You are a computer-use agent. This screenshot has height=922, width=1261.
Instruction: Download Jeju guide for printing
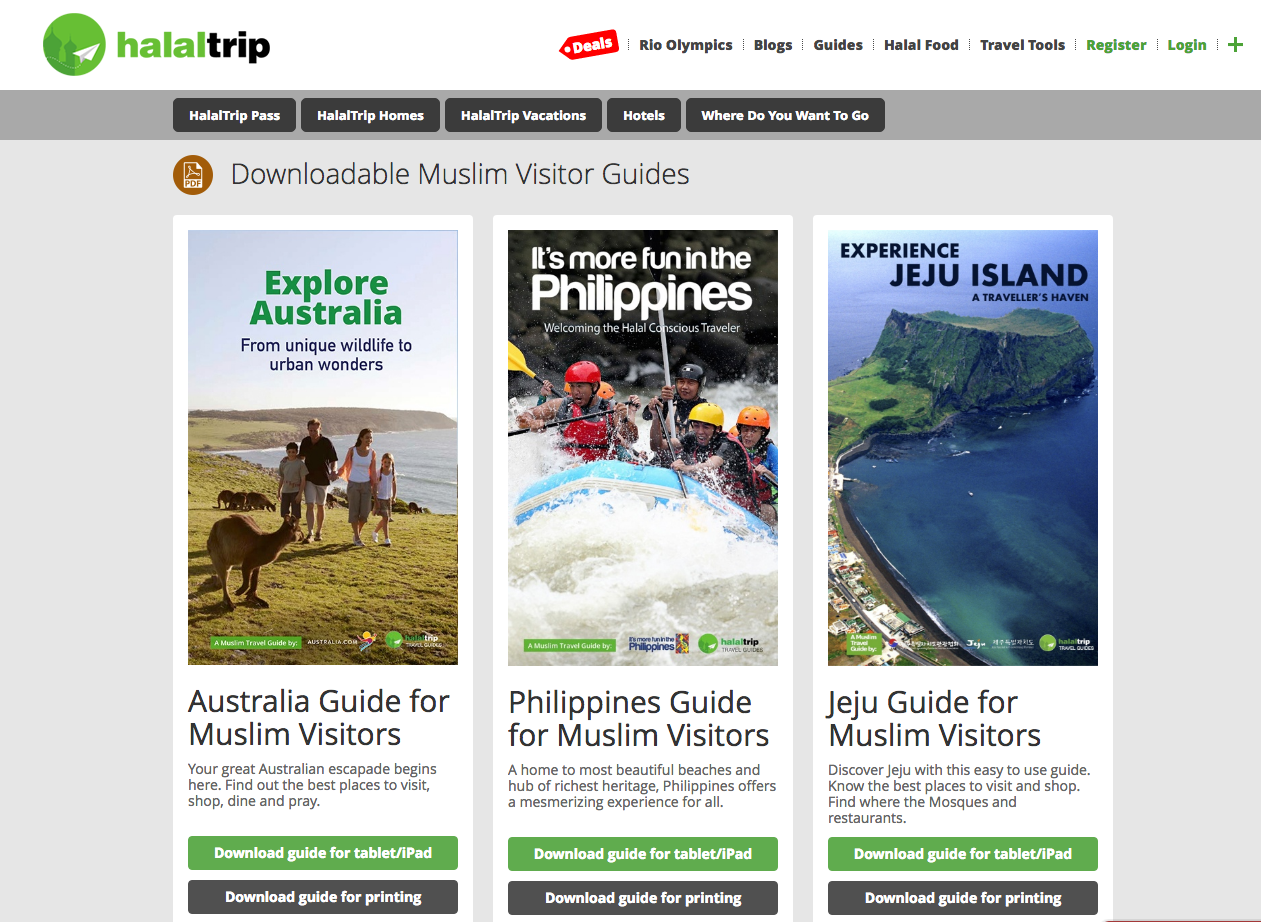click(x=963, y=898)
